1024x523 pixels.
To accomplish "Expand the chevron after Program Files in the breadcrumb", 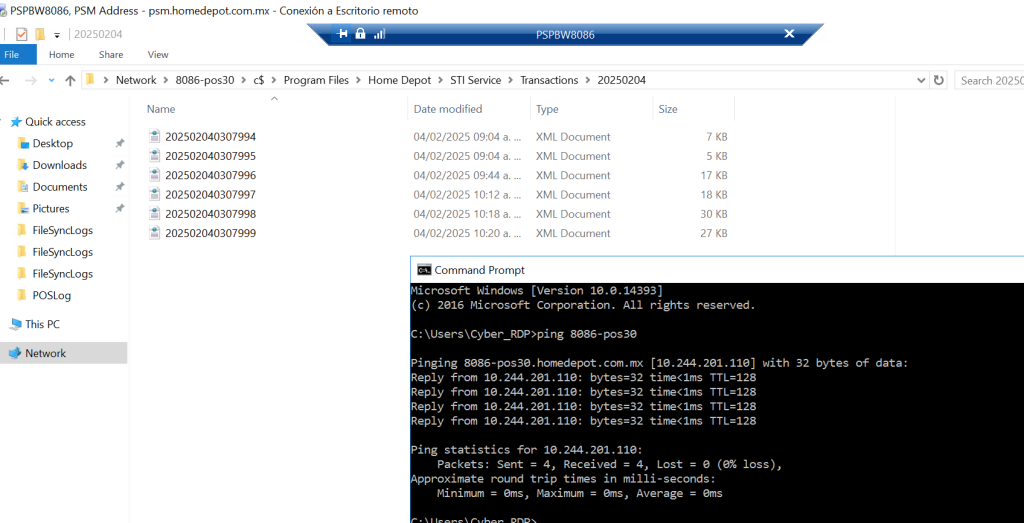I will (x=359, y=80).
